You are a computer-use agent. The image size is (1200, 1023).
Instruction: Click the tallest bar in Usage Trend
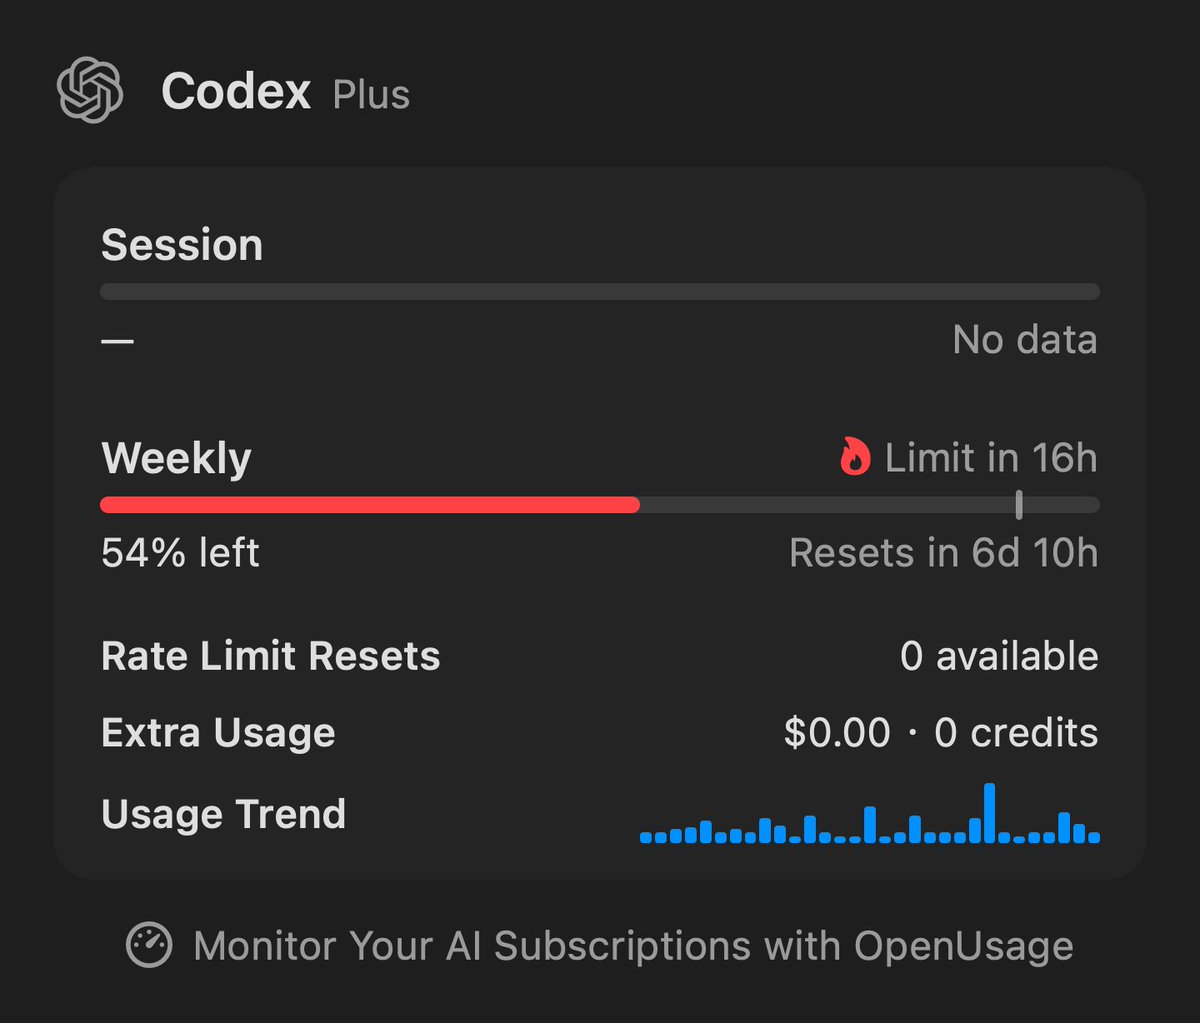tap(990, 813)
